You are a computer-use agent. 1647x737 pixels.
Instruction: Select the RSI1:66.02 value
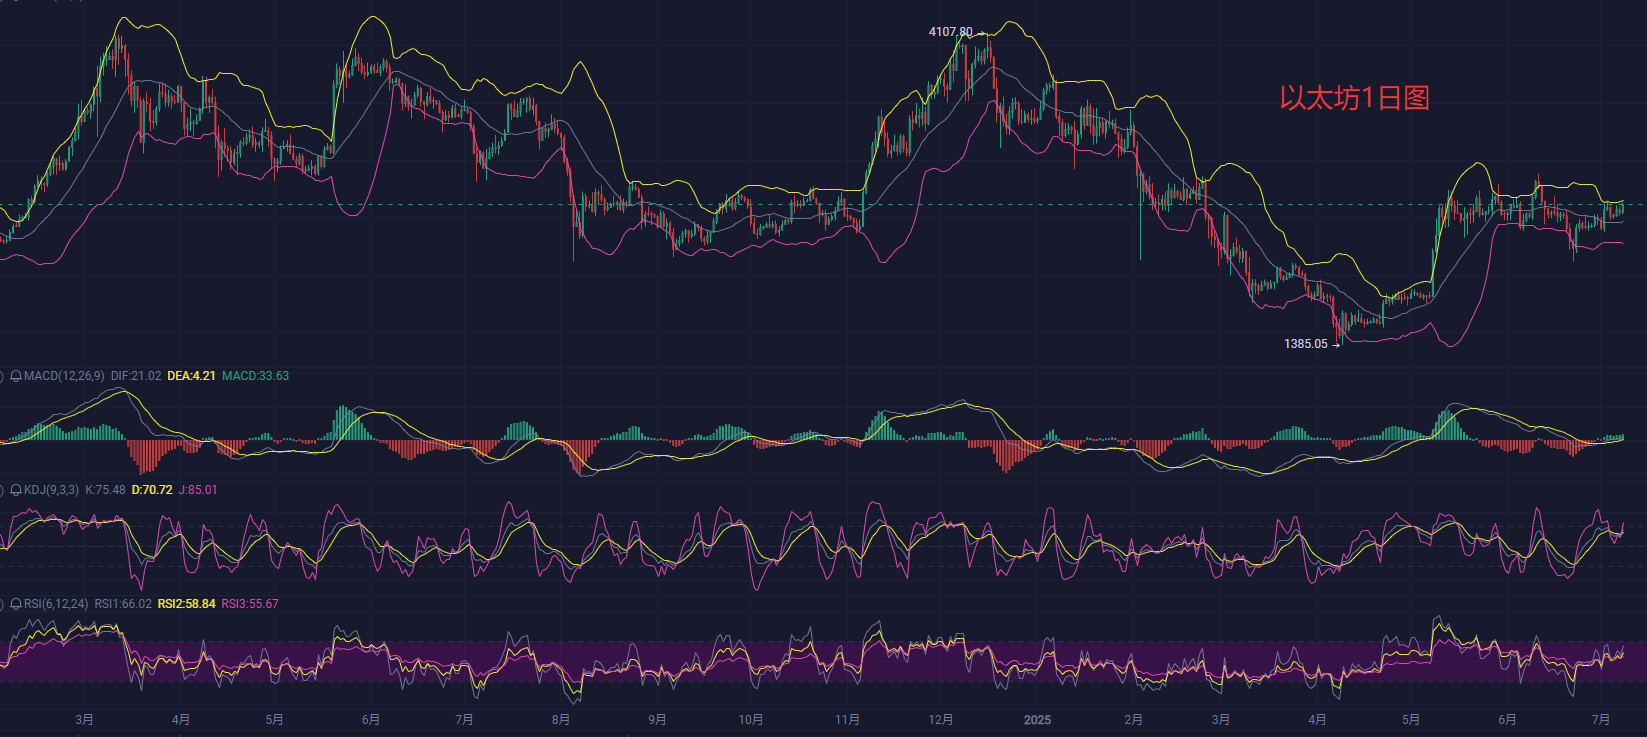click(123, 604)
